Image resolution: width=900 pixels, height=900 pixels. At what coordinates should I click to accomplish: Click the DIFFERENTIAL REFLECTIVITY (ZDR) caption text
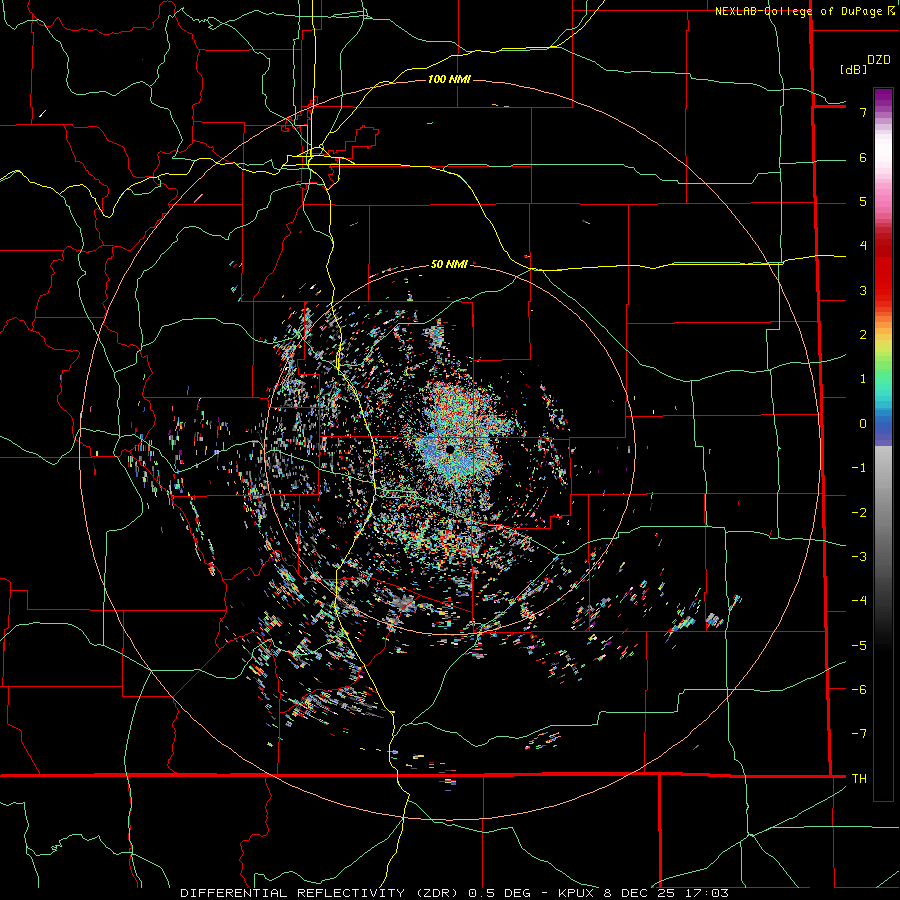tap(321, 893)
